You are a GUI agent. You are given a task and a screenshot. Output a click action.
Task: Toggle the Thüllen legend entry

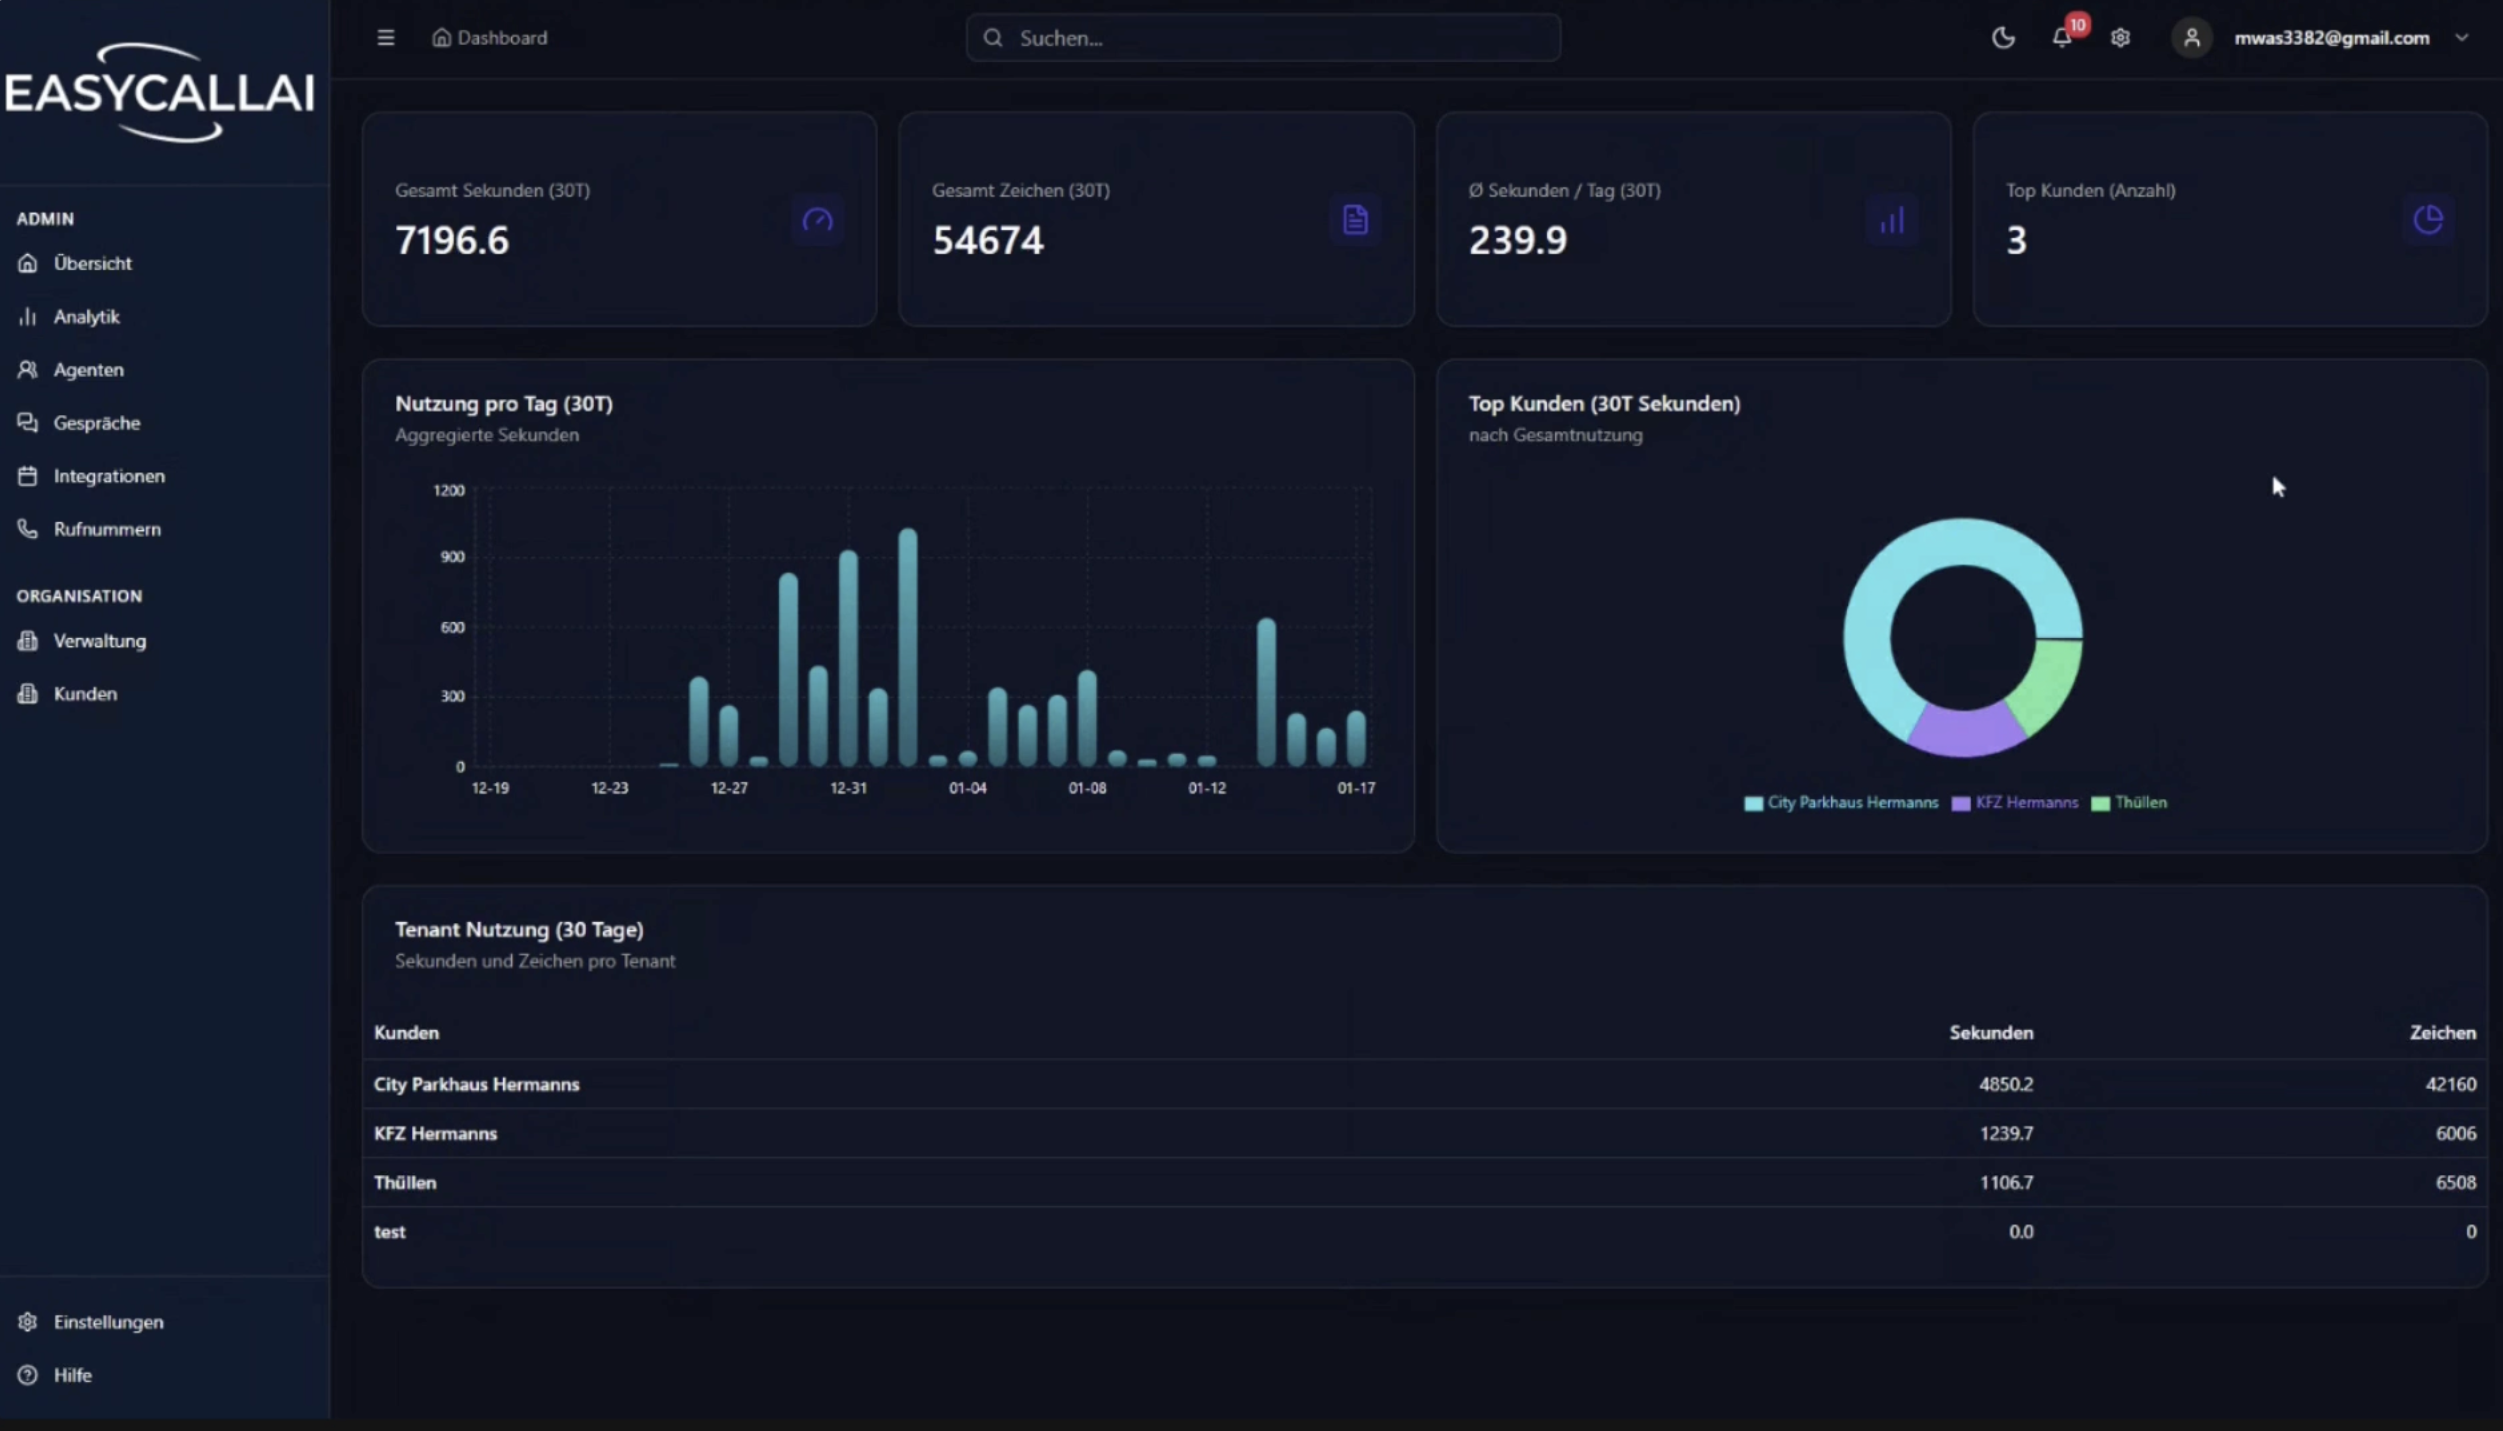click(2139, 803)
